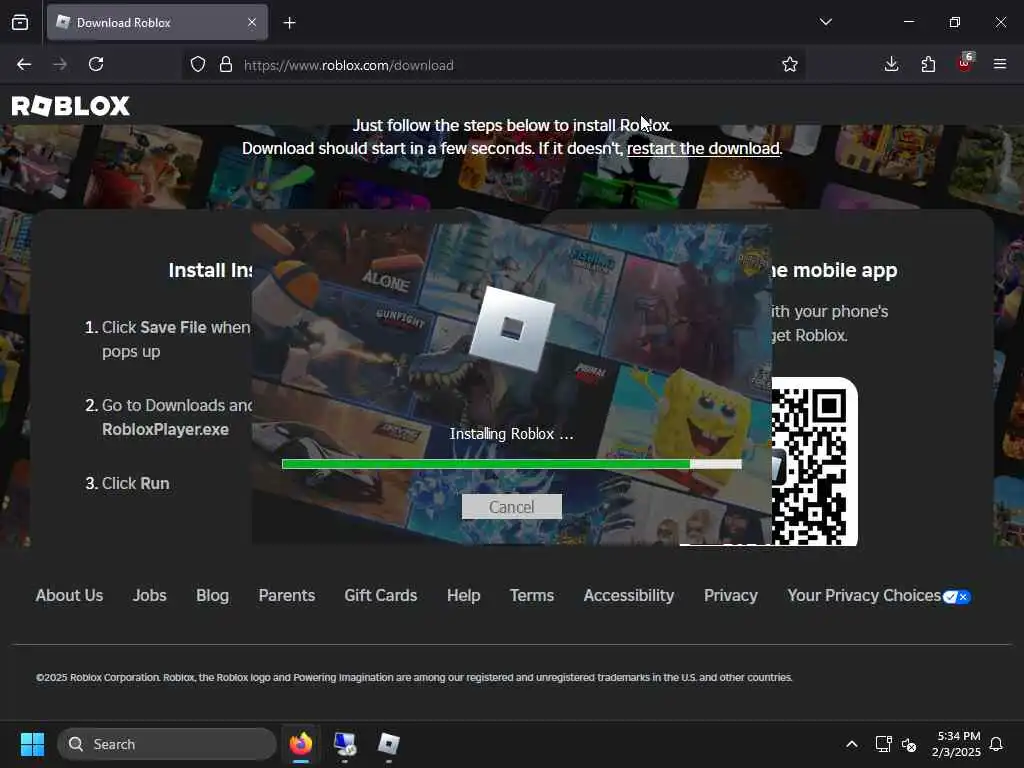Image resolution: width=1024 pixels, height=768 pixels.
Task: Open the Gift Cards footer link
Action: point(381,596)
